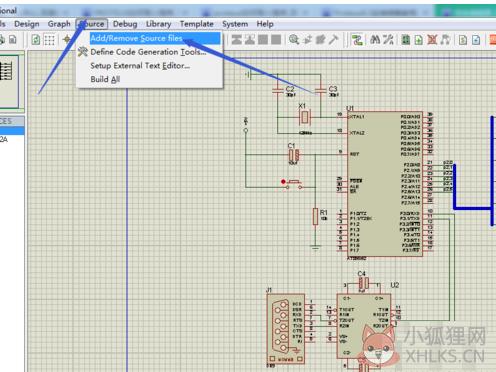
Task: Click the Design Explorer icon
Action: pyautogui.click(x=406, y=40)
